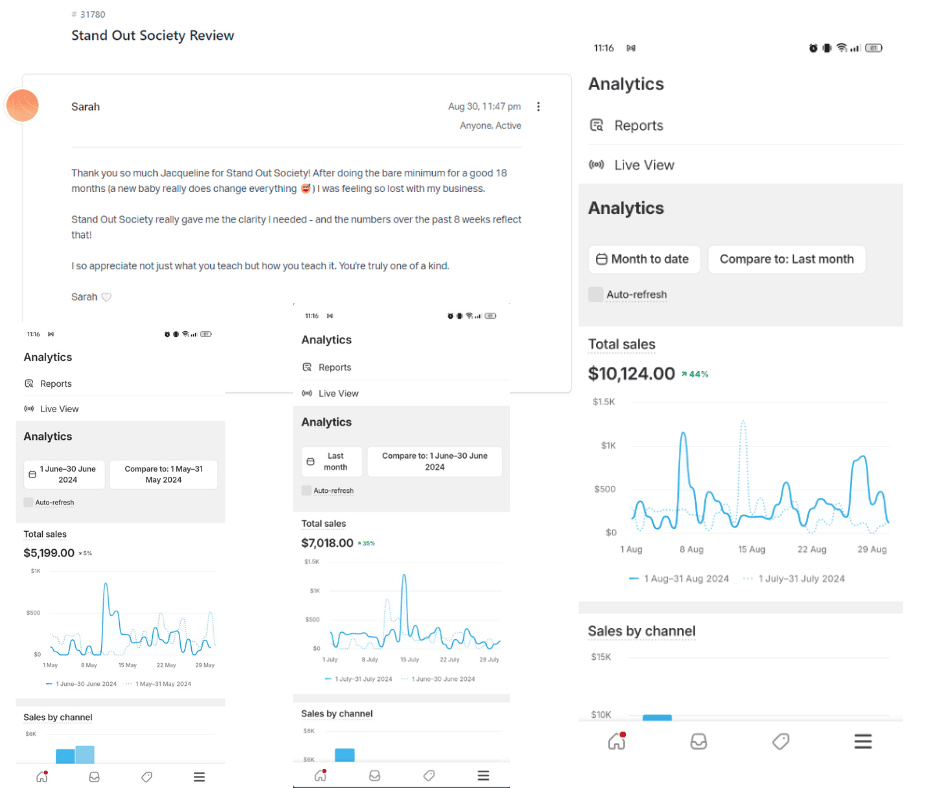The image size is (940, 788).
Task: Tap tag icon in July screen bottom bar
Action: coord(429,775)
